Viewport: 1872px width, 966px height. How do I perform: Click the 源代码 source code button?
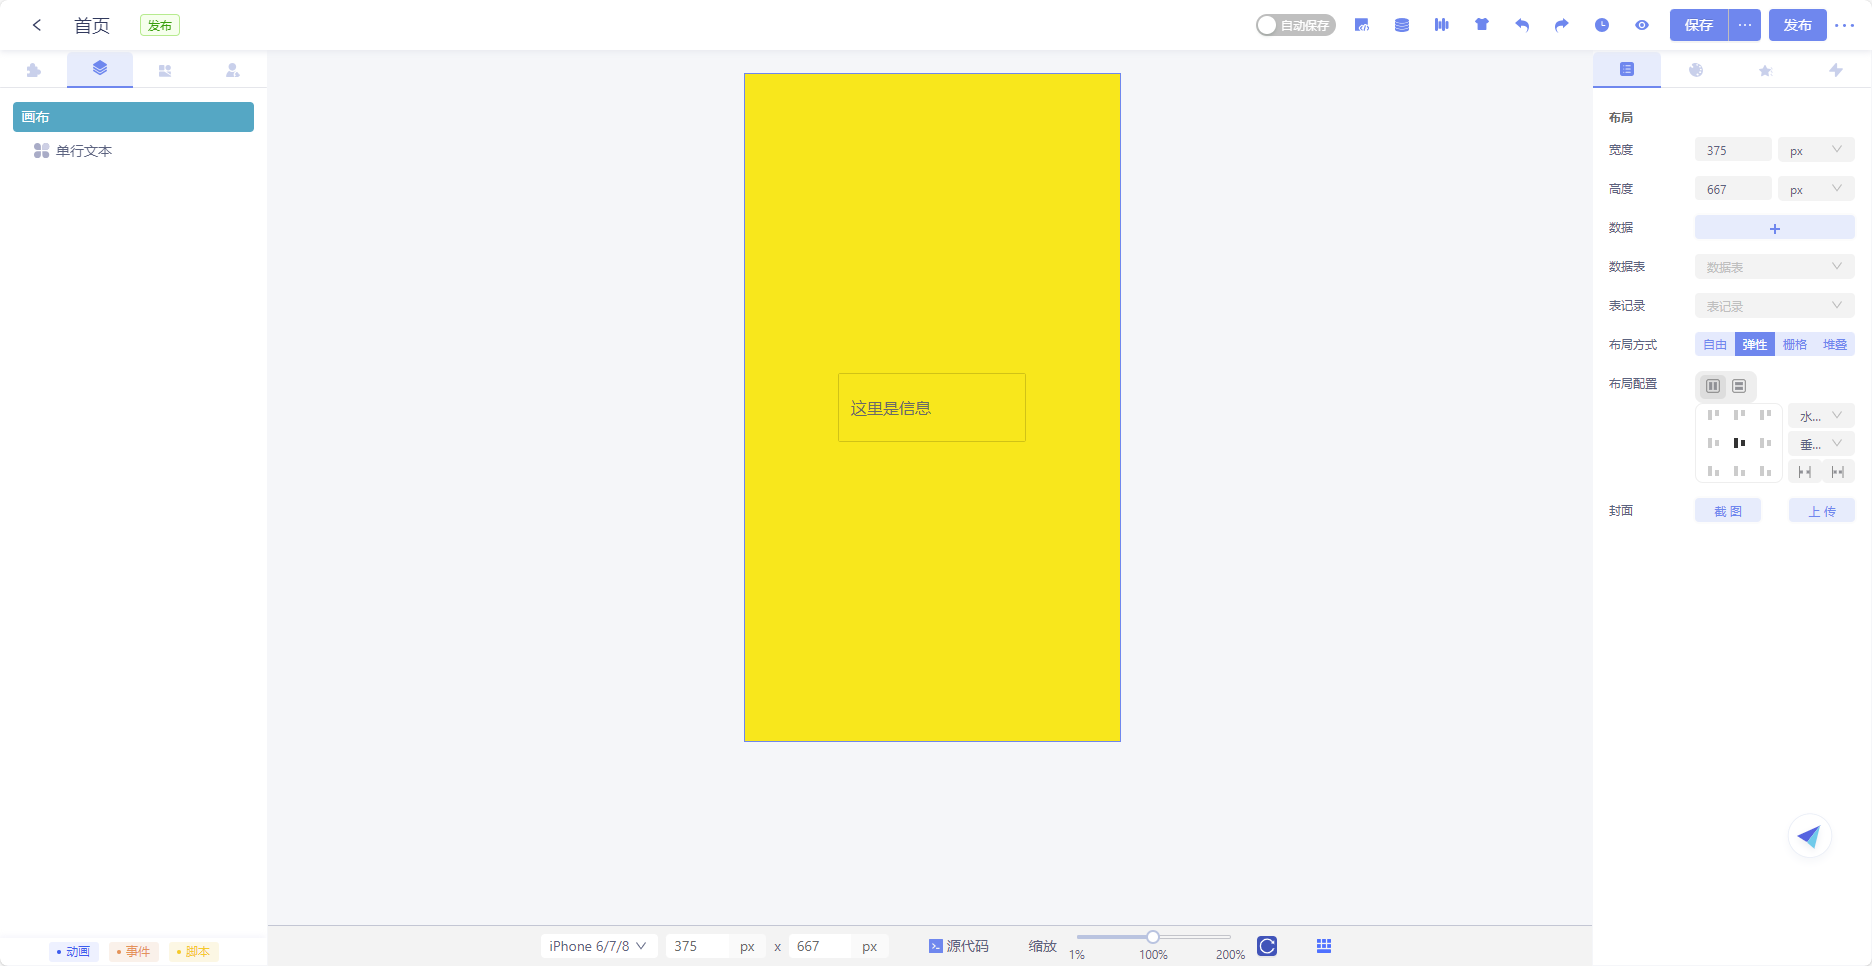(958, 946)
